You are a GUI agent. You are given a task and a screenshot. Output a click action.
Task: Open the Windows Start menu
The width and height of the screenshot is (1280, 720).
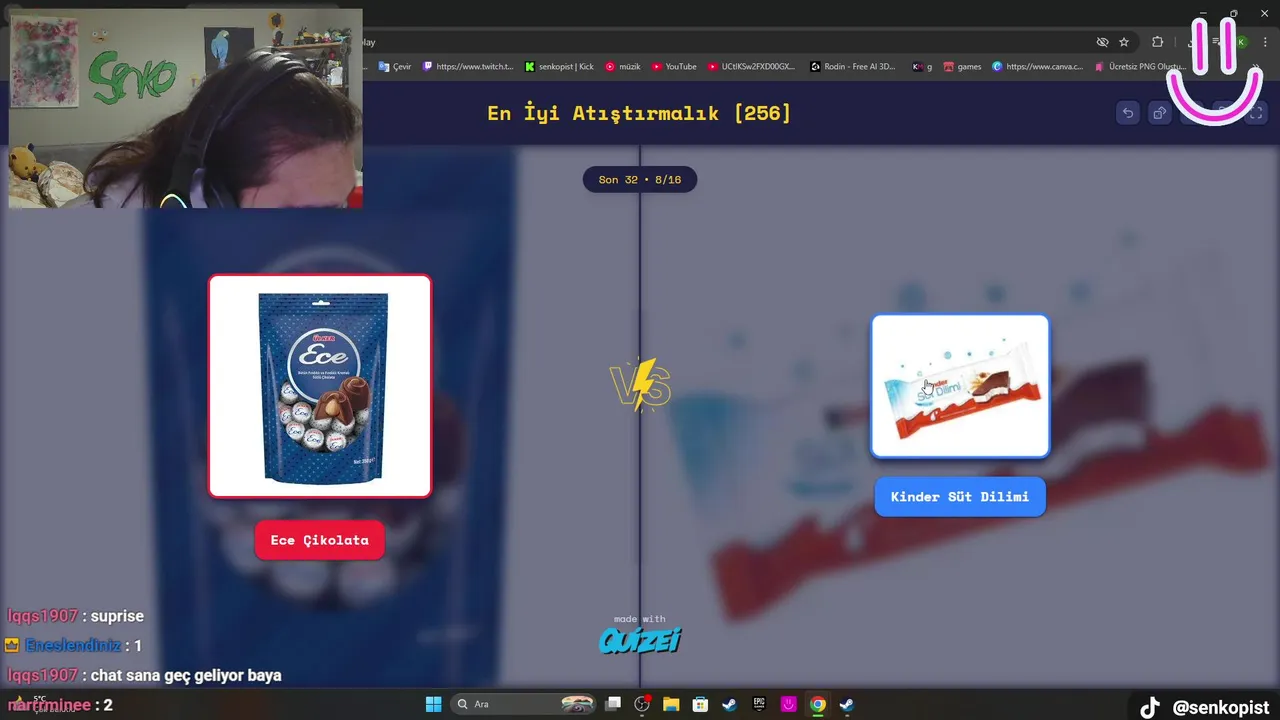click(x=433, y=704)
